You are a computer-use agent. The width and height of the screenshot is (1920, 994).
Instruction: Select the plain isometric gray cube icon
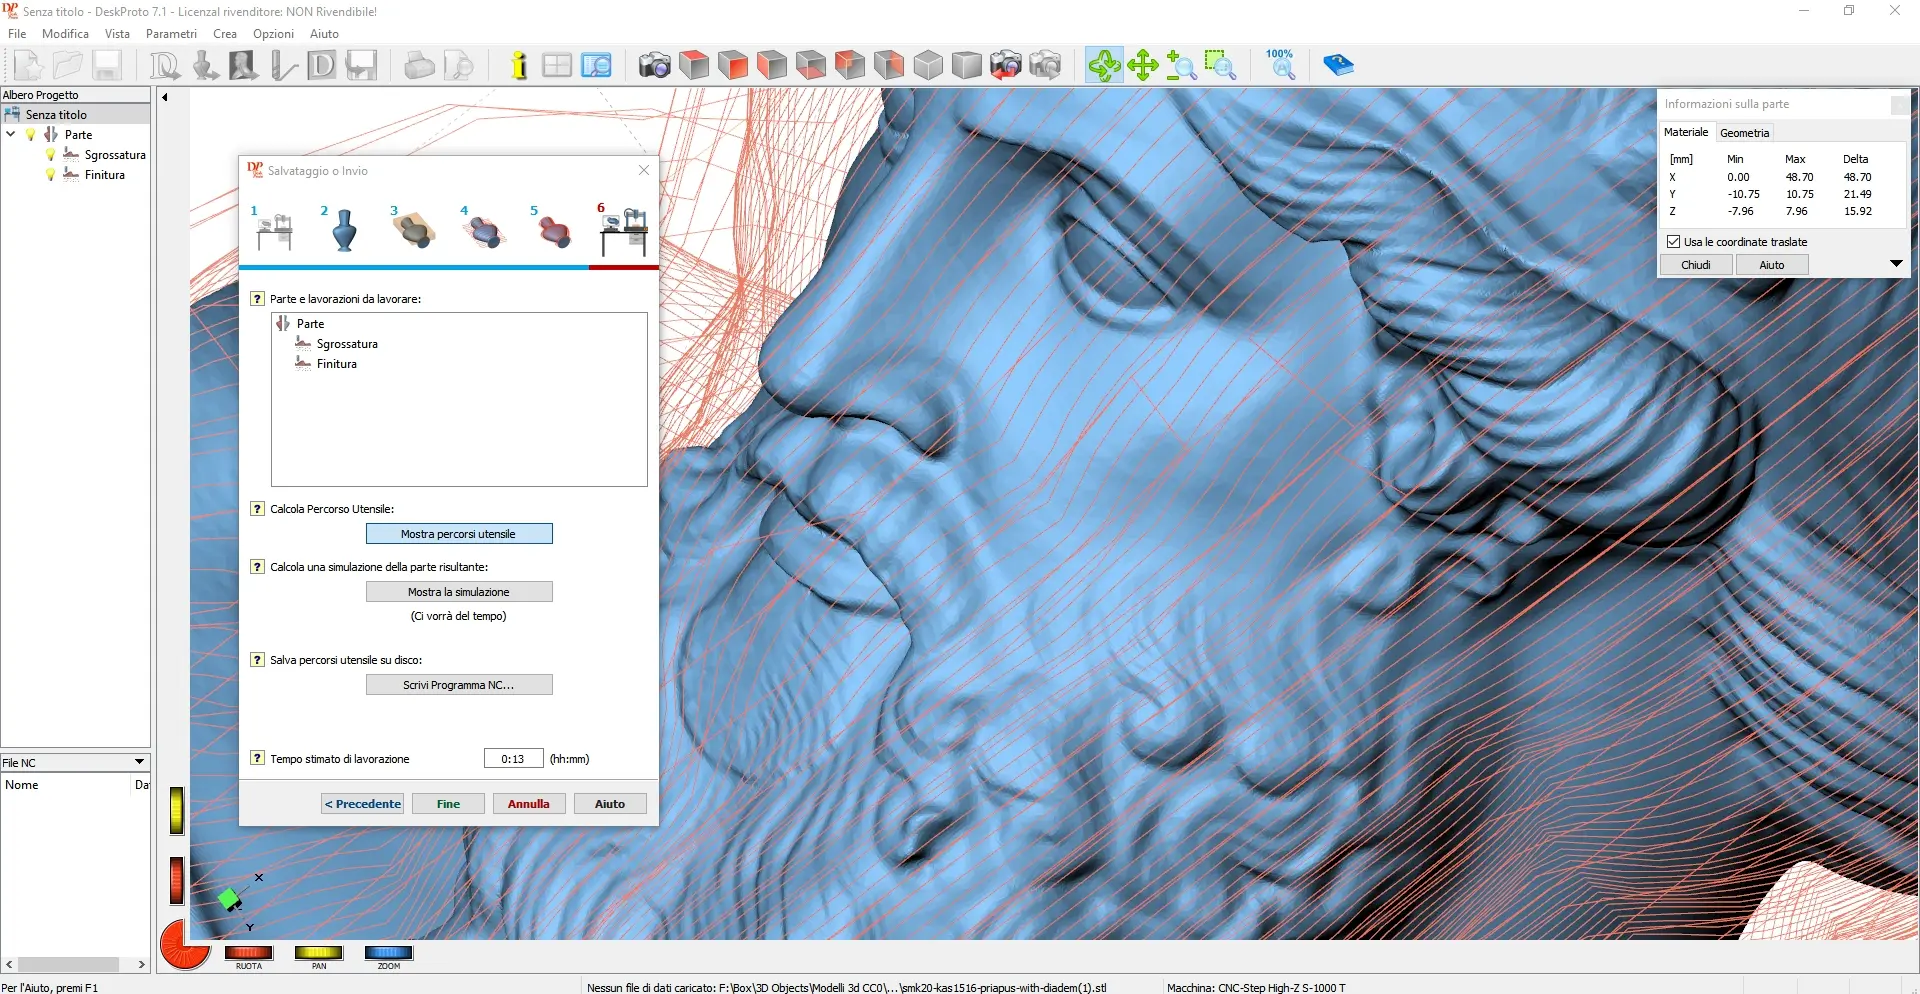tap(928, 66)
